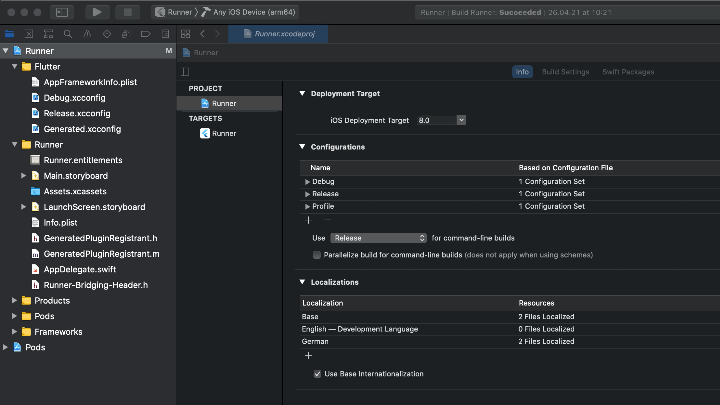Viewport: 720px width, 405px height.
Task: Open the Source Control navigator
Action: pyautogui.click(x=29, y=34)
